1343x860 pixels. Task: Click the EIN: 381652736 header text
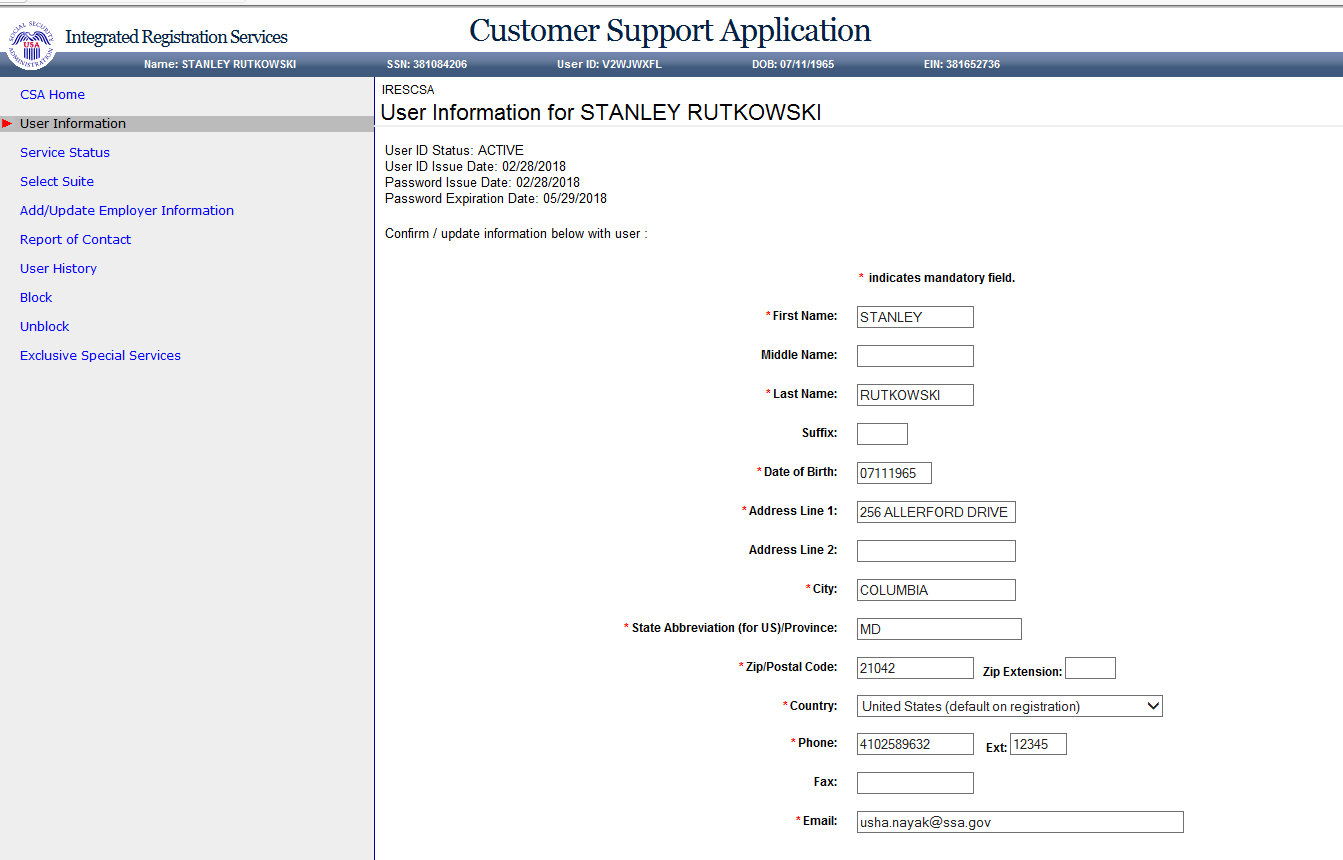[962, 64]
